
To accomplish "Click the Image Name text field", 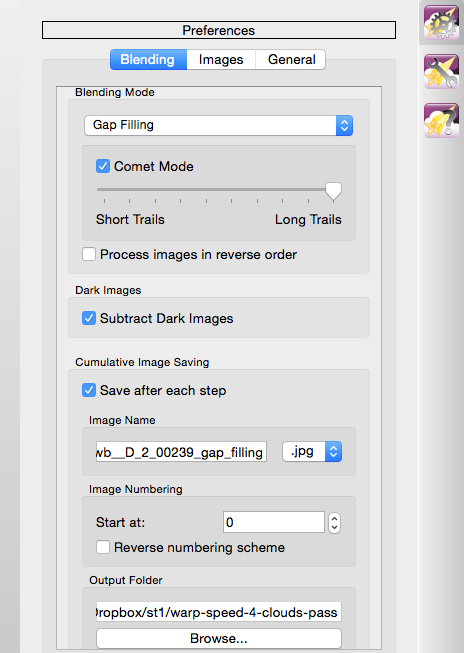I will pyautogui.click(x=181, y=452).
